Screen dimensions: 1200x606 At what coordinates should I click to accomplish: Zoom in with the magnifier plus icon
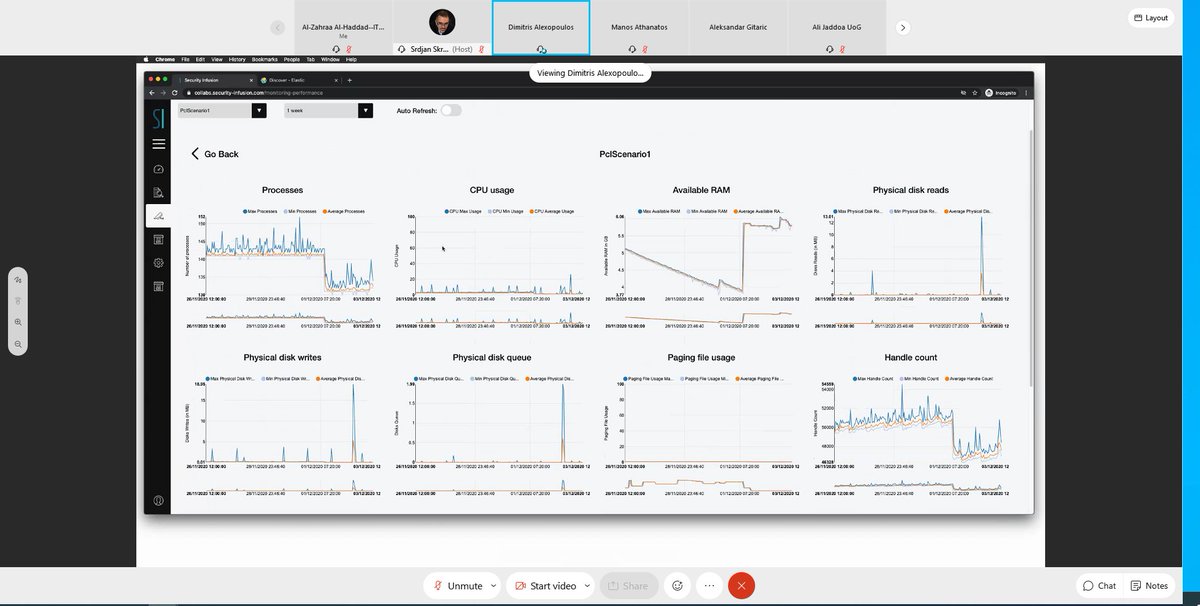pyautogui.click(x=17, y=322)
